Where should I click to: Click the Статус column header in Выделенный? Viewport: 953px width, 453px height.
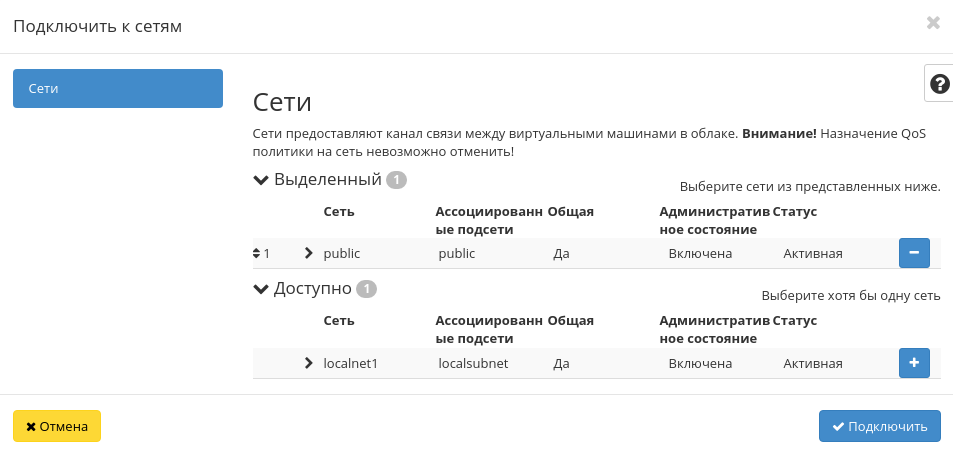tap(795, 211)
